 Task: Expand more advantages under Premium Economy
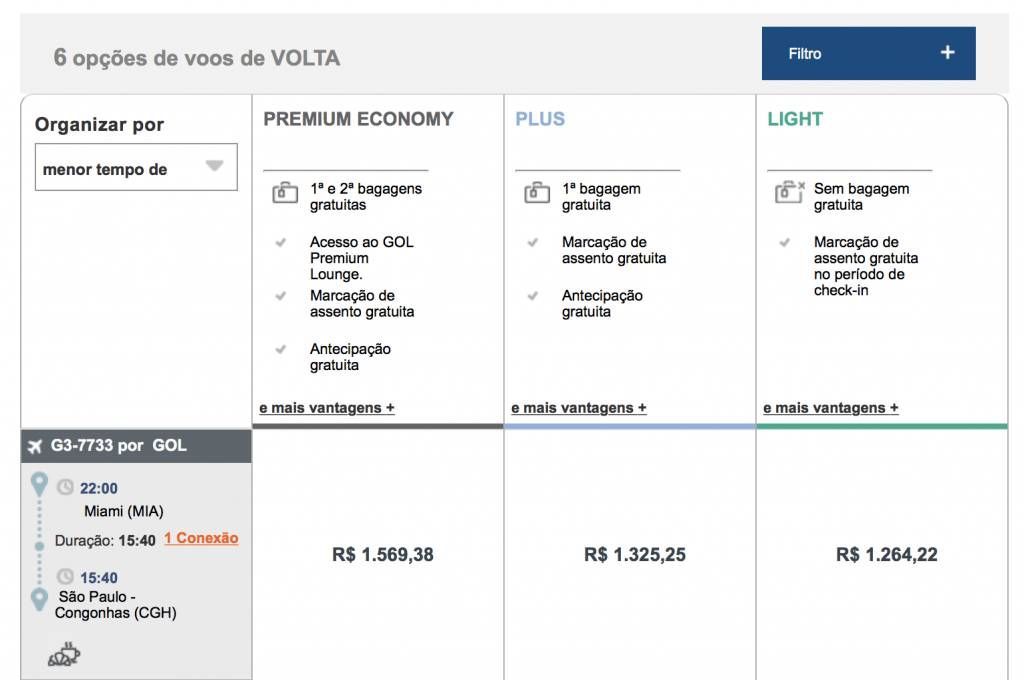point(326,408)
